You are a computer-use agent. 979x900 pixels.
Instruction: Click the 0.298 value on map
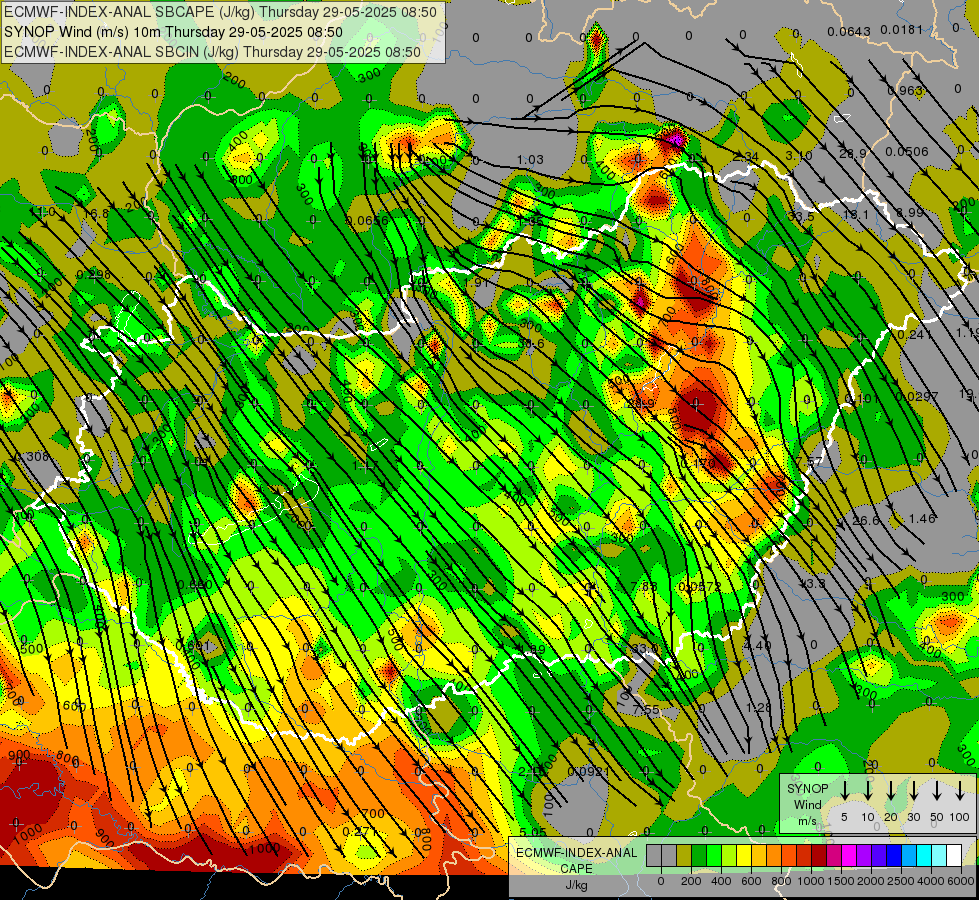(x=94, y=275)
